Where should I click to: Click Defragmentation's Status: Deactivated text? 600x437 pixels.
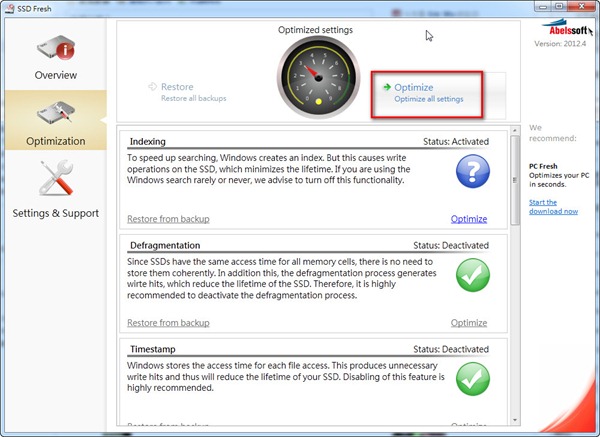tap(451, 245)
